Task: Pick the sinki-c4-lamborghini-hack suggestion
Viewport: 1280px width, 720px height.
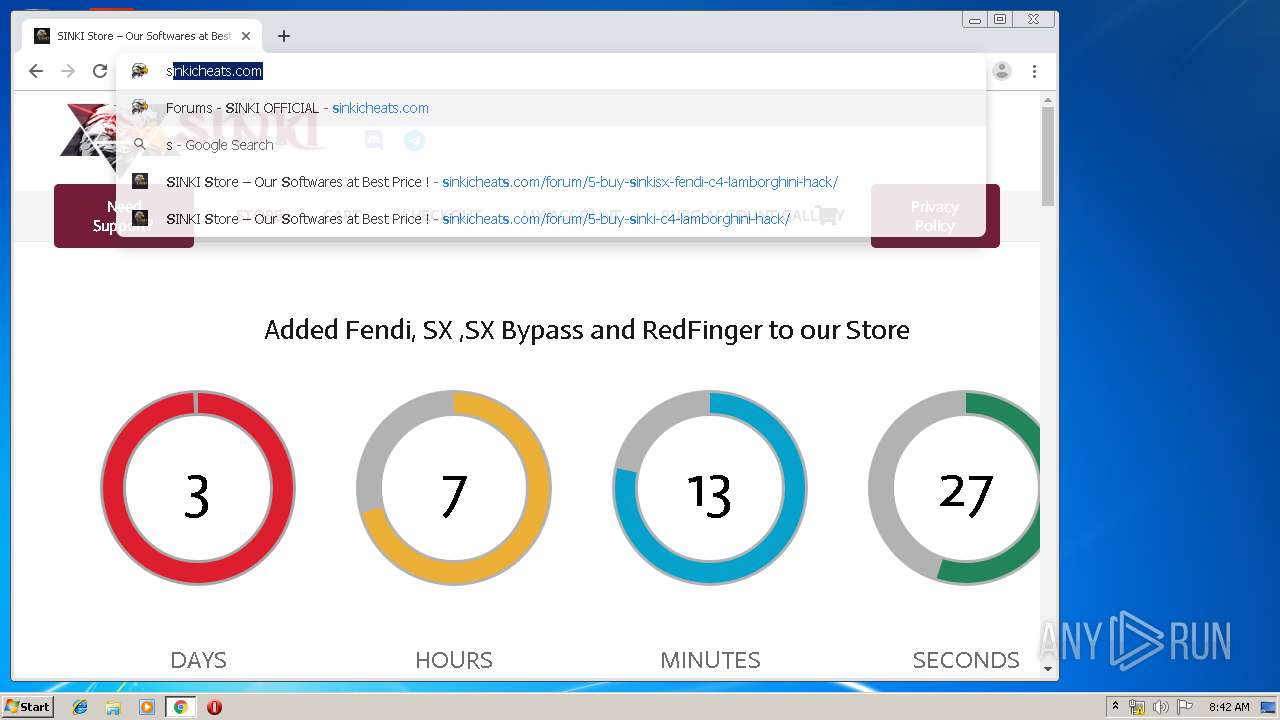Action: click(551, 219)
